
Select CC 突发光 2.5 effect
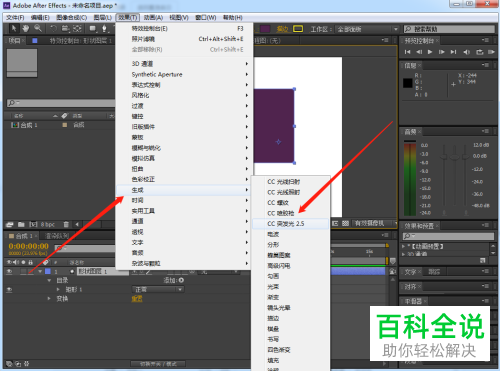pyautogui.click(x=290, y=224)
